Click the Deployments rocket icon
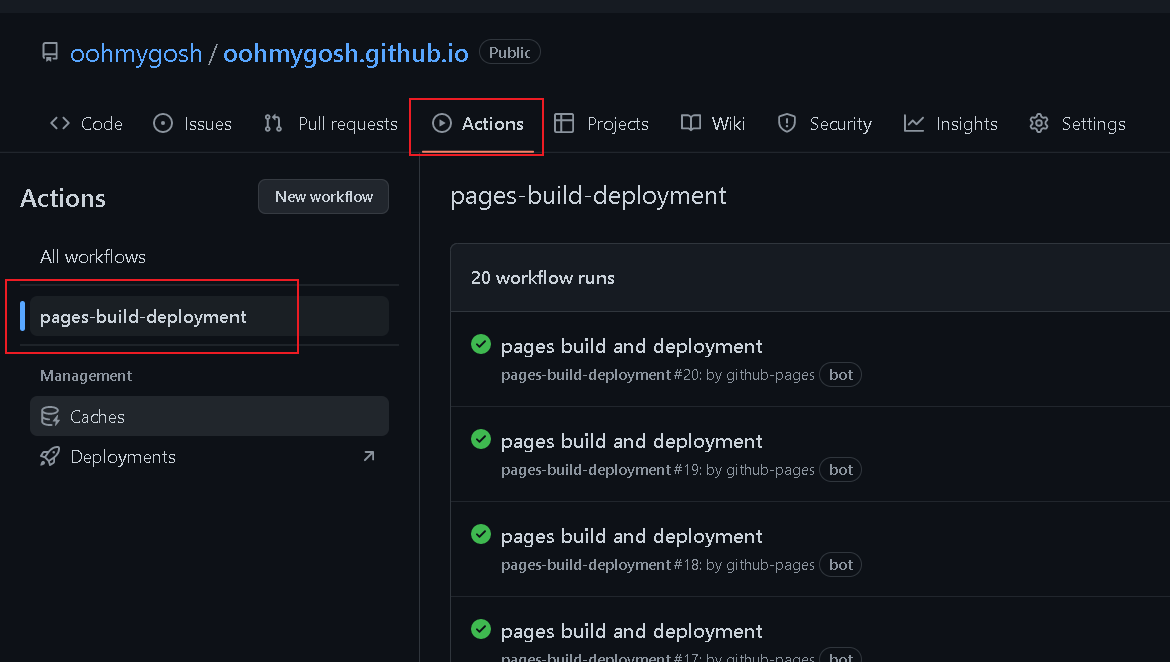Viewport: 1170px width, 662px height. click(50, 456)
